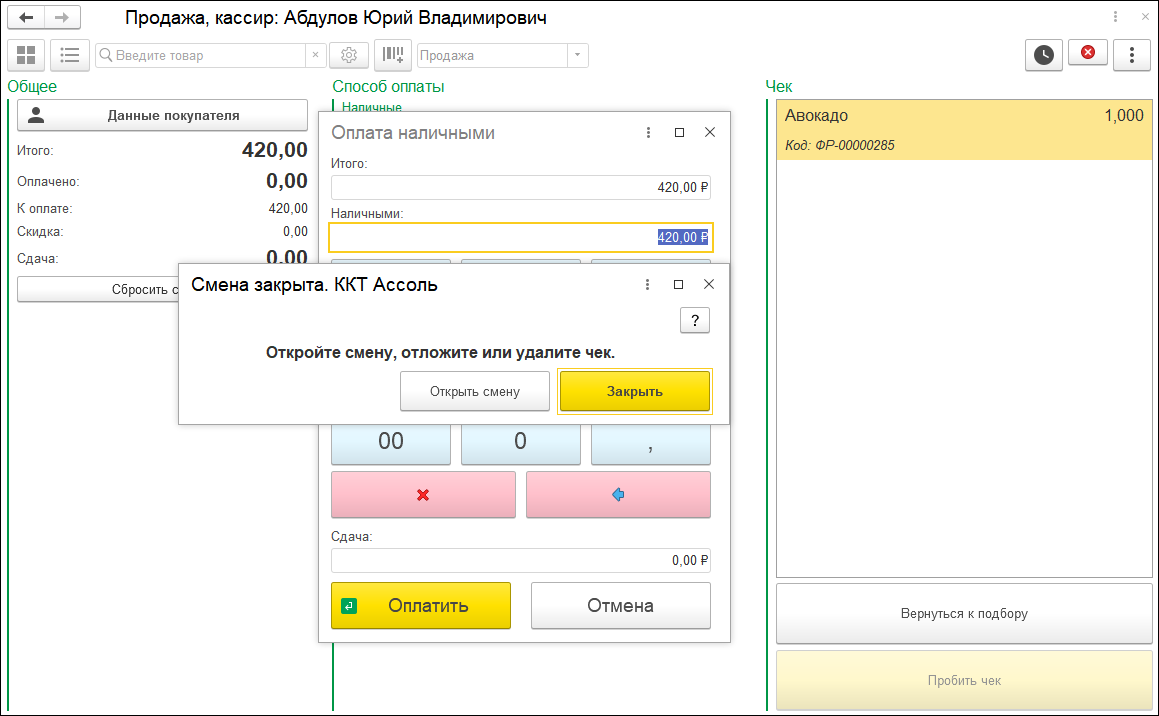Open the Данные покупателя customer data
1159x716 pixels.
(x=162, y=115)
